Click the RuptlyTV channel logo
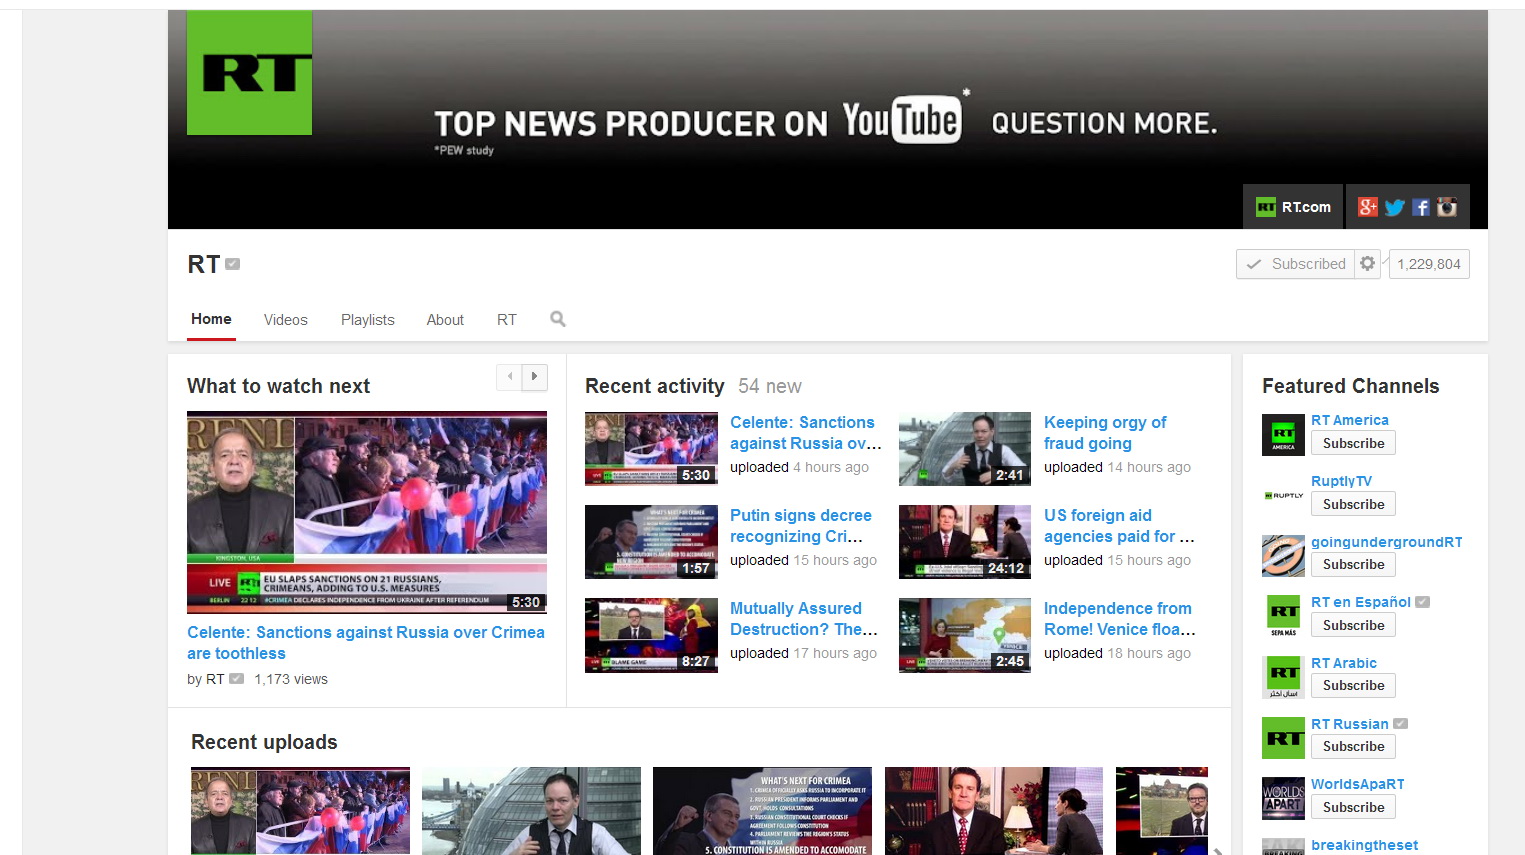Image resolution: width=1525 pixels, height=855 pixels. tap(1283, 496)
